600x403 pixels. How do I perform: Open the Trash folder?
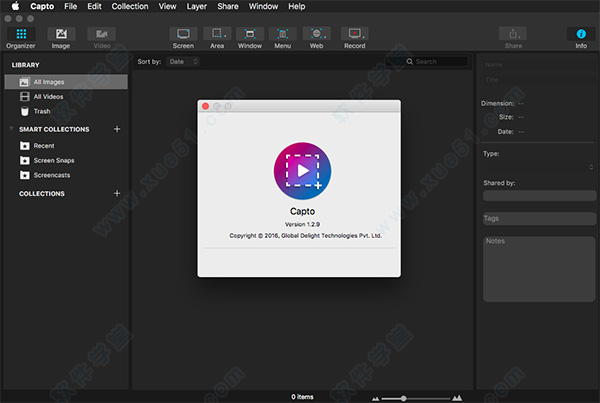point(66,111)
